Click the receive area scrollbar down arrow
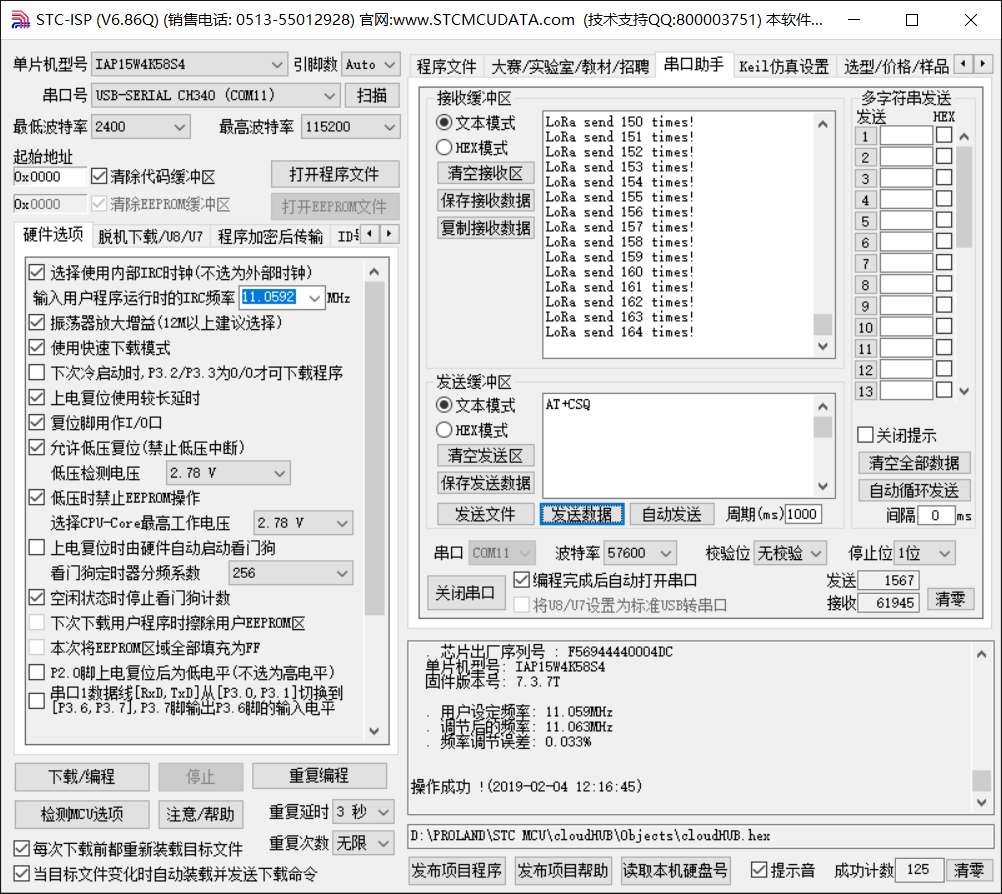 pyautogui.click(x=822, y=346)
